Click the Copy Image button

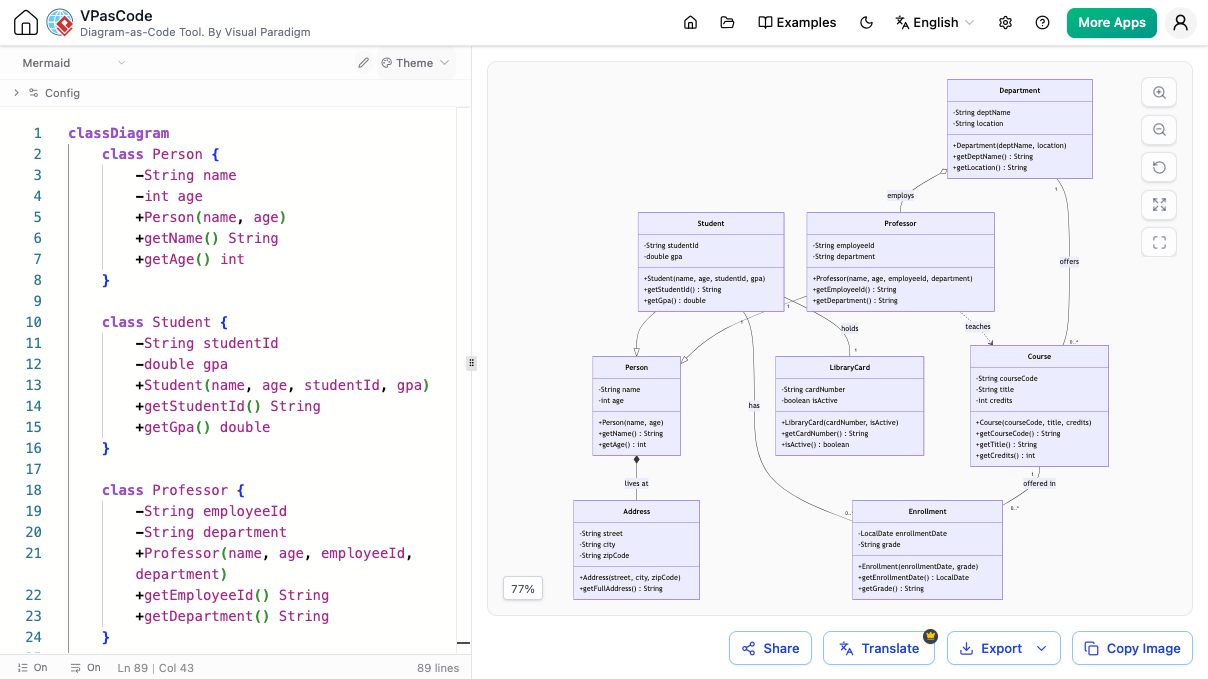tap(1132, 648)
